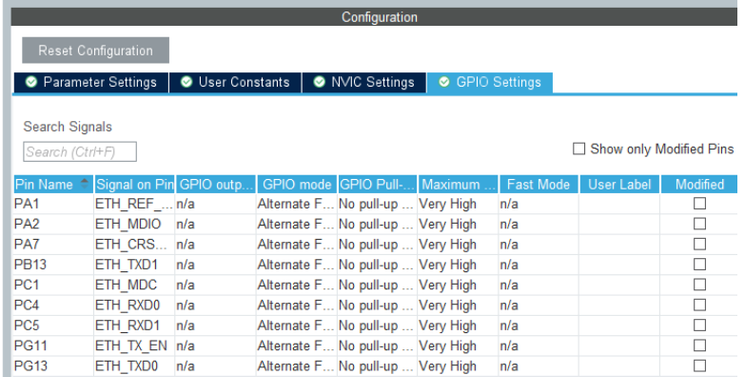
Task: Sort by the Pin Name column header
Action: (53, 184)
